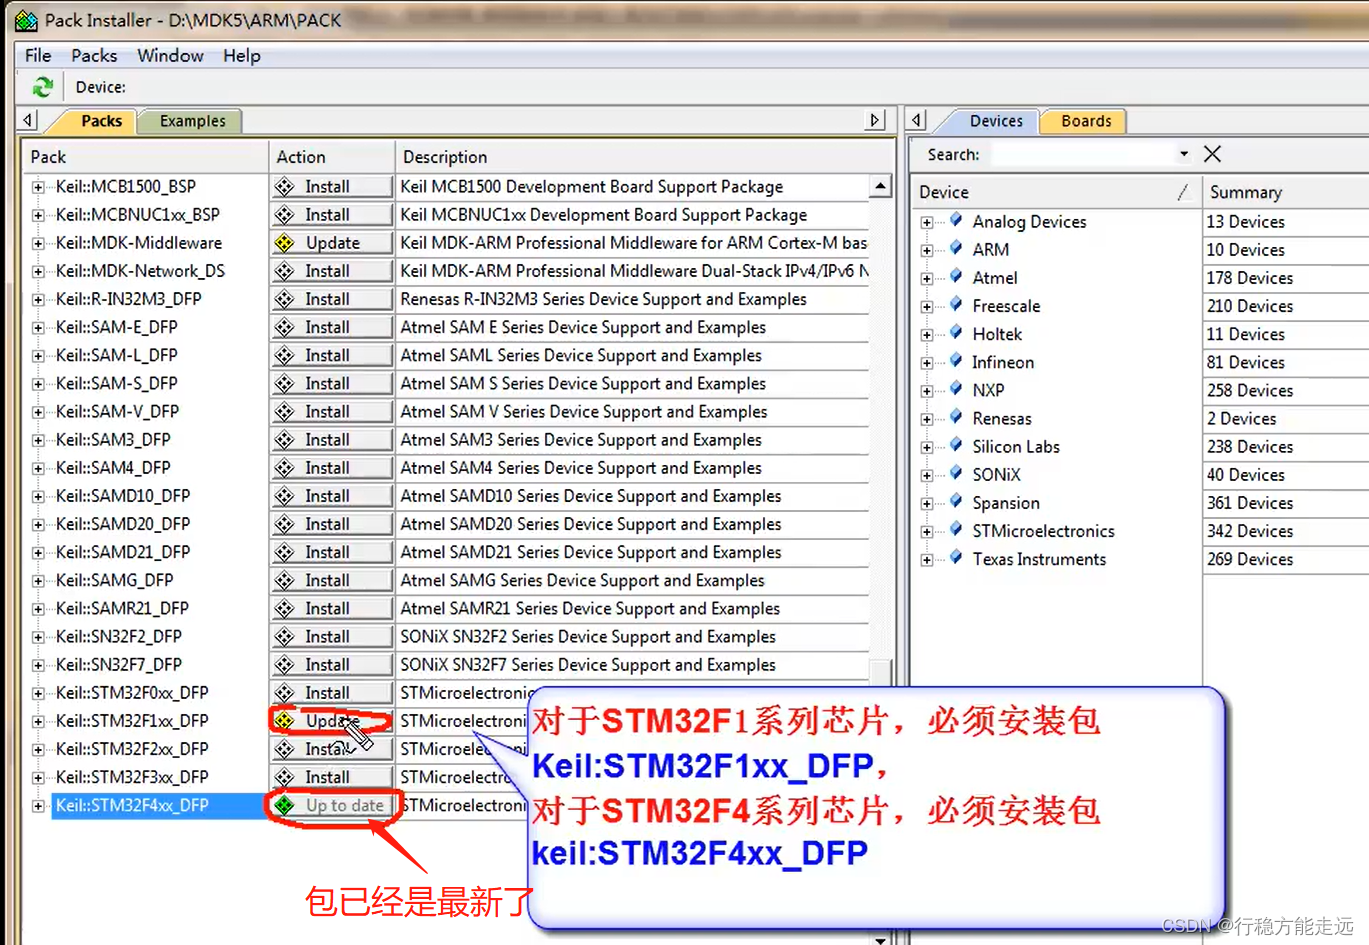Install the Keil::STM32F0xx_DFP pack
The image size is (1369, 945).
[332, 692]
